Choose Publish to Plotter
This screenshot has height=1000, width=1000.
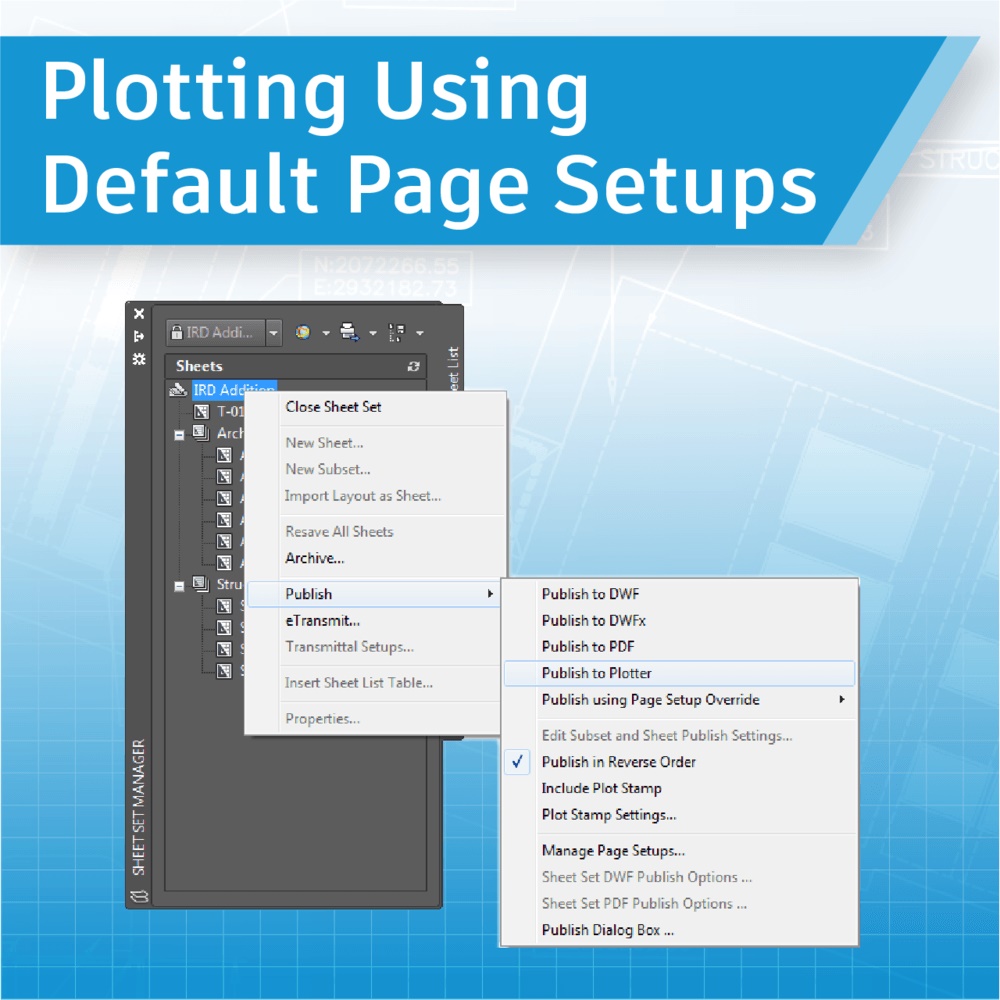pyautogui.click(x=679, y=673)
